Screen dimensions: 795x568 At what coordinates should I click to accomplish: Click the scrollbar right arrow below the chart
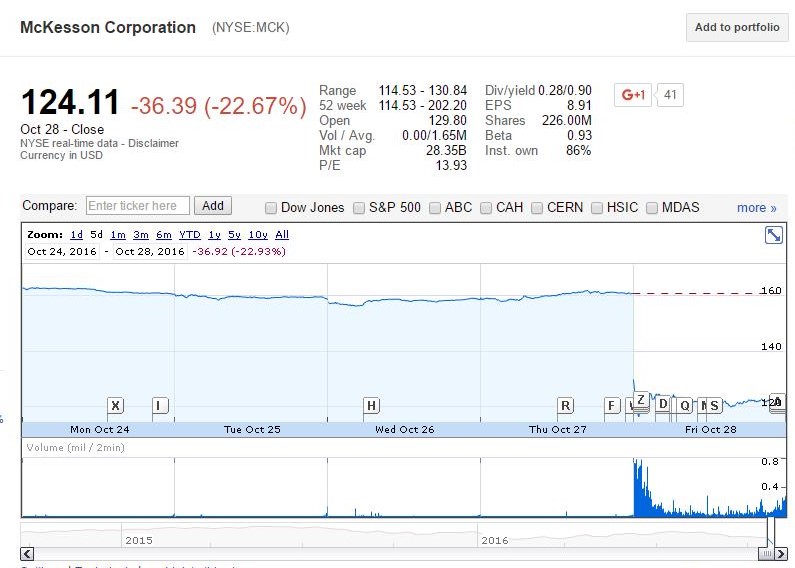[781, 553]
